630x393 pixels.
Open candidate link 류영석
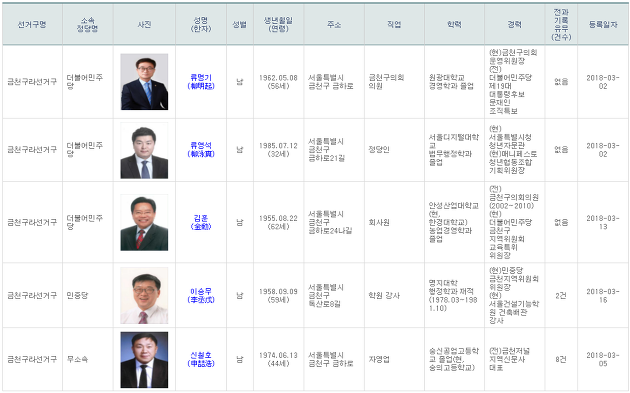201,149
